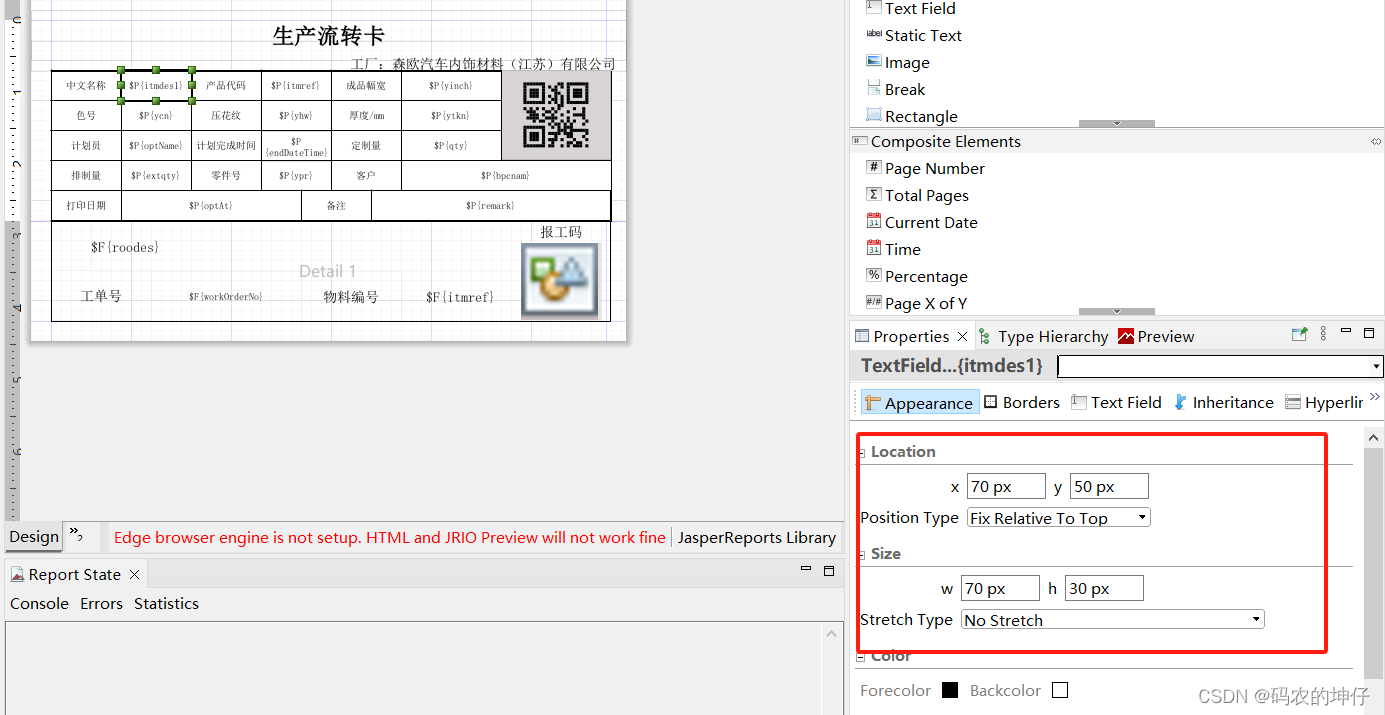Select the Rectangle palette element
Viewport: 1385px width, 715px height.
pyautogui.click(x=920, y=116)
